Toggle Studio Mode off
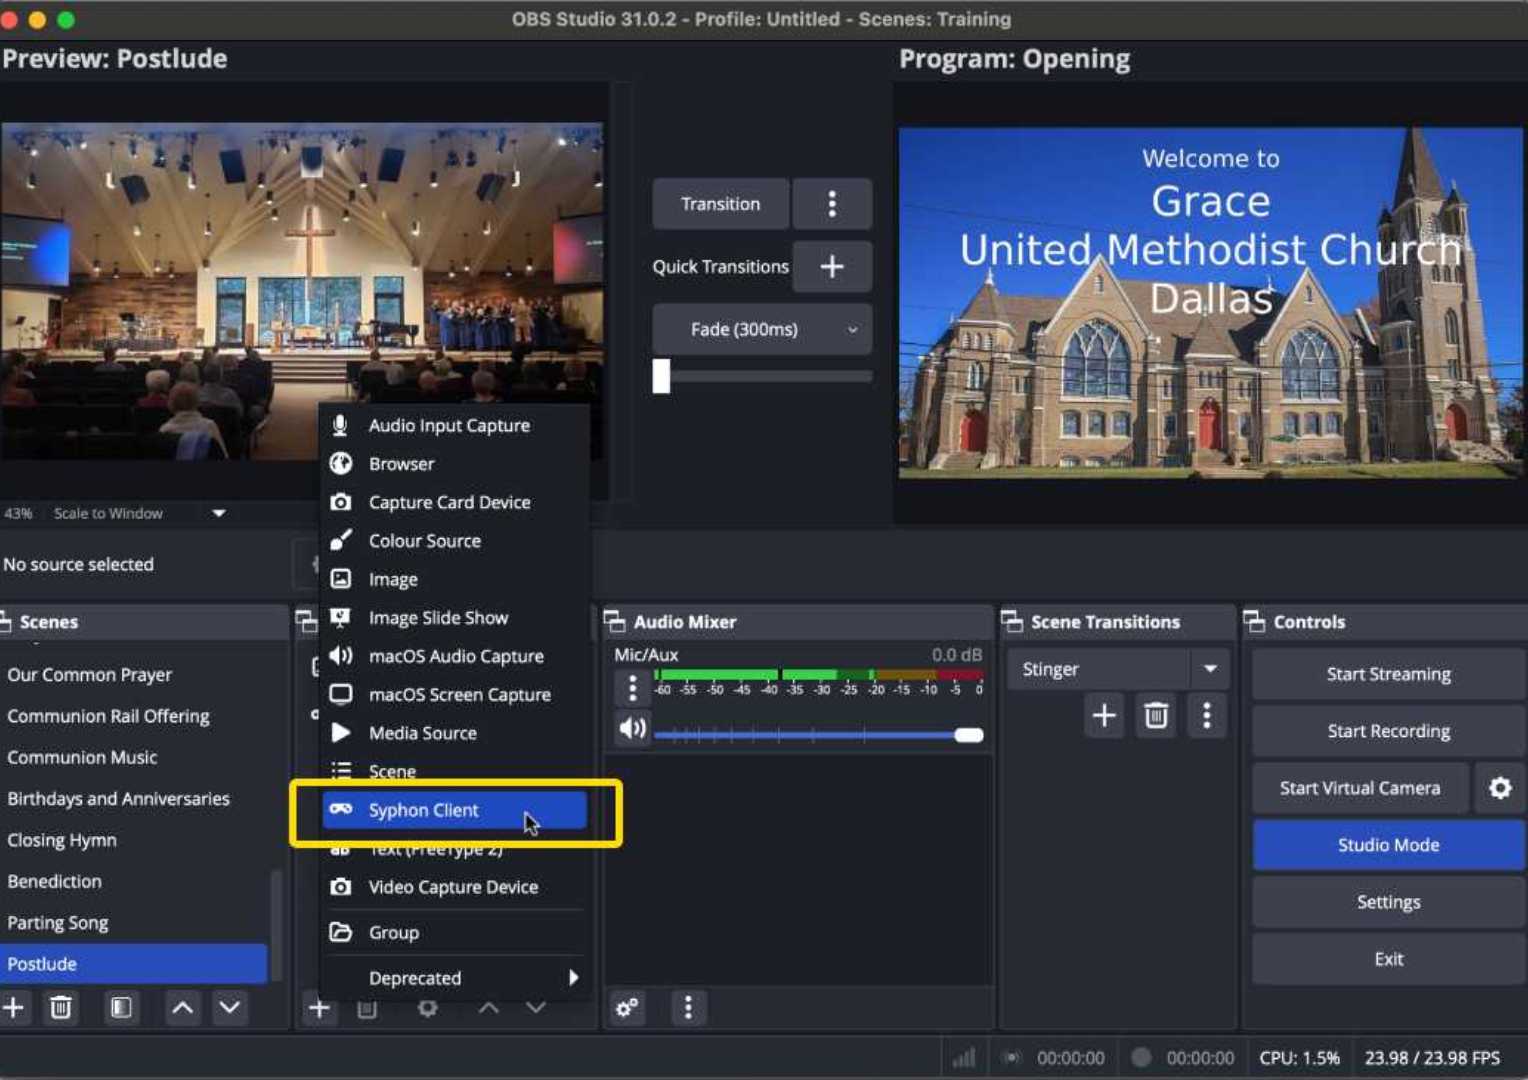The image size is (1528, 1080). pos(1387,844)
